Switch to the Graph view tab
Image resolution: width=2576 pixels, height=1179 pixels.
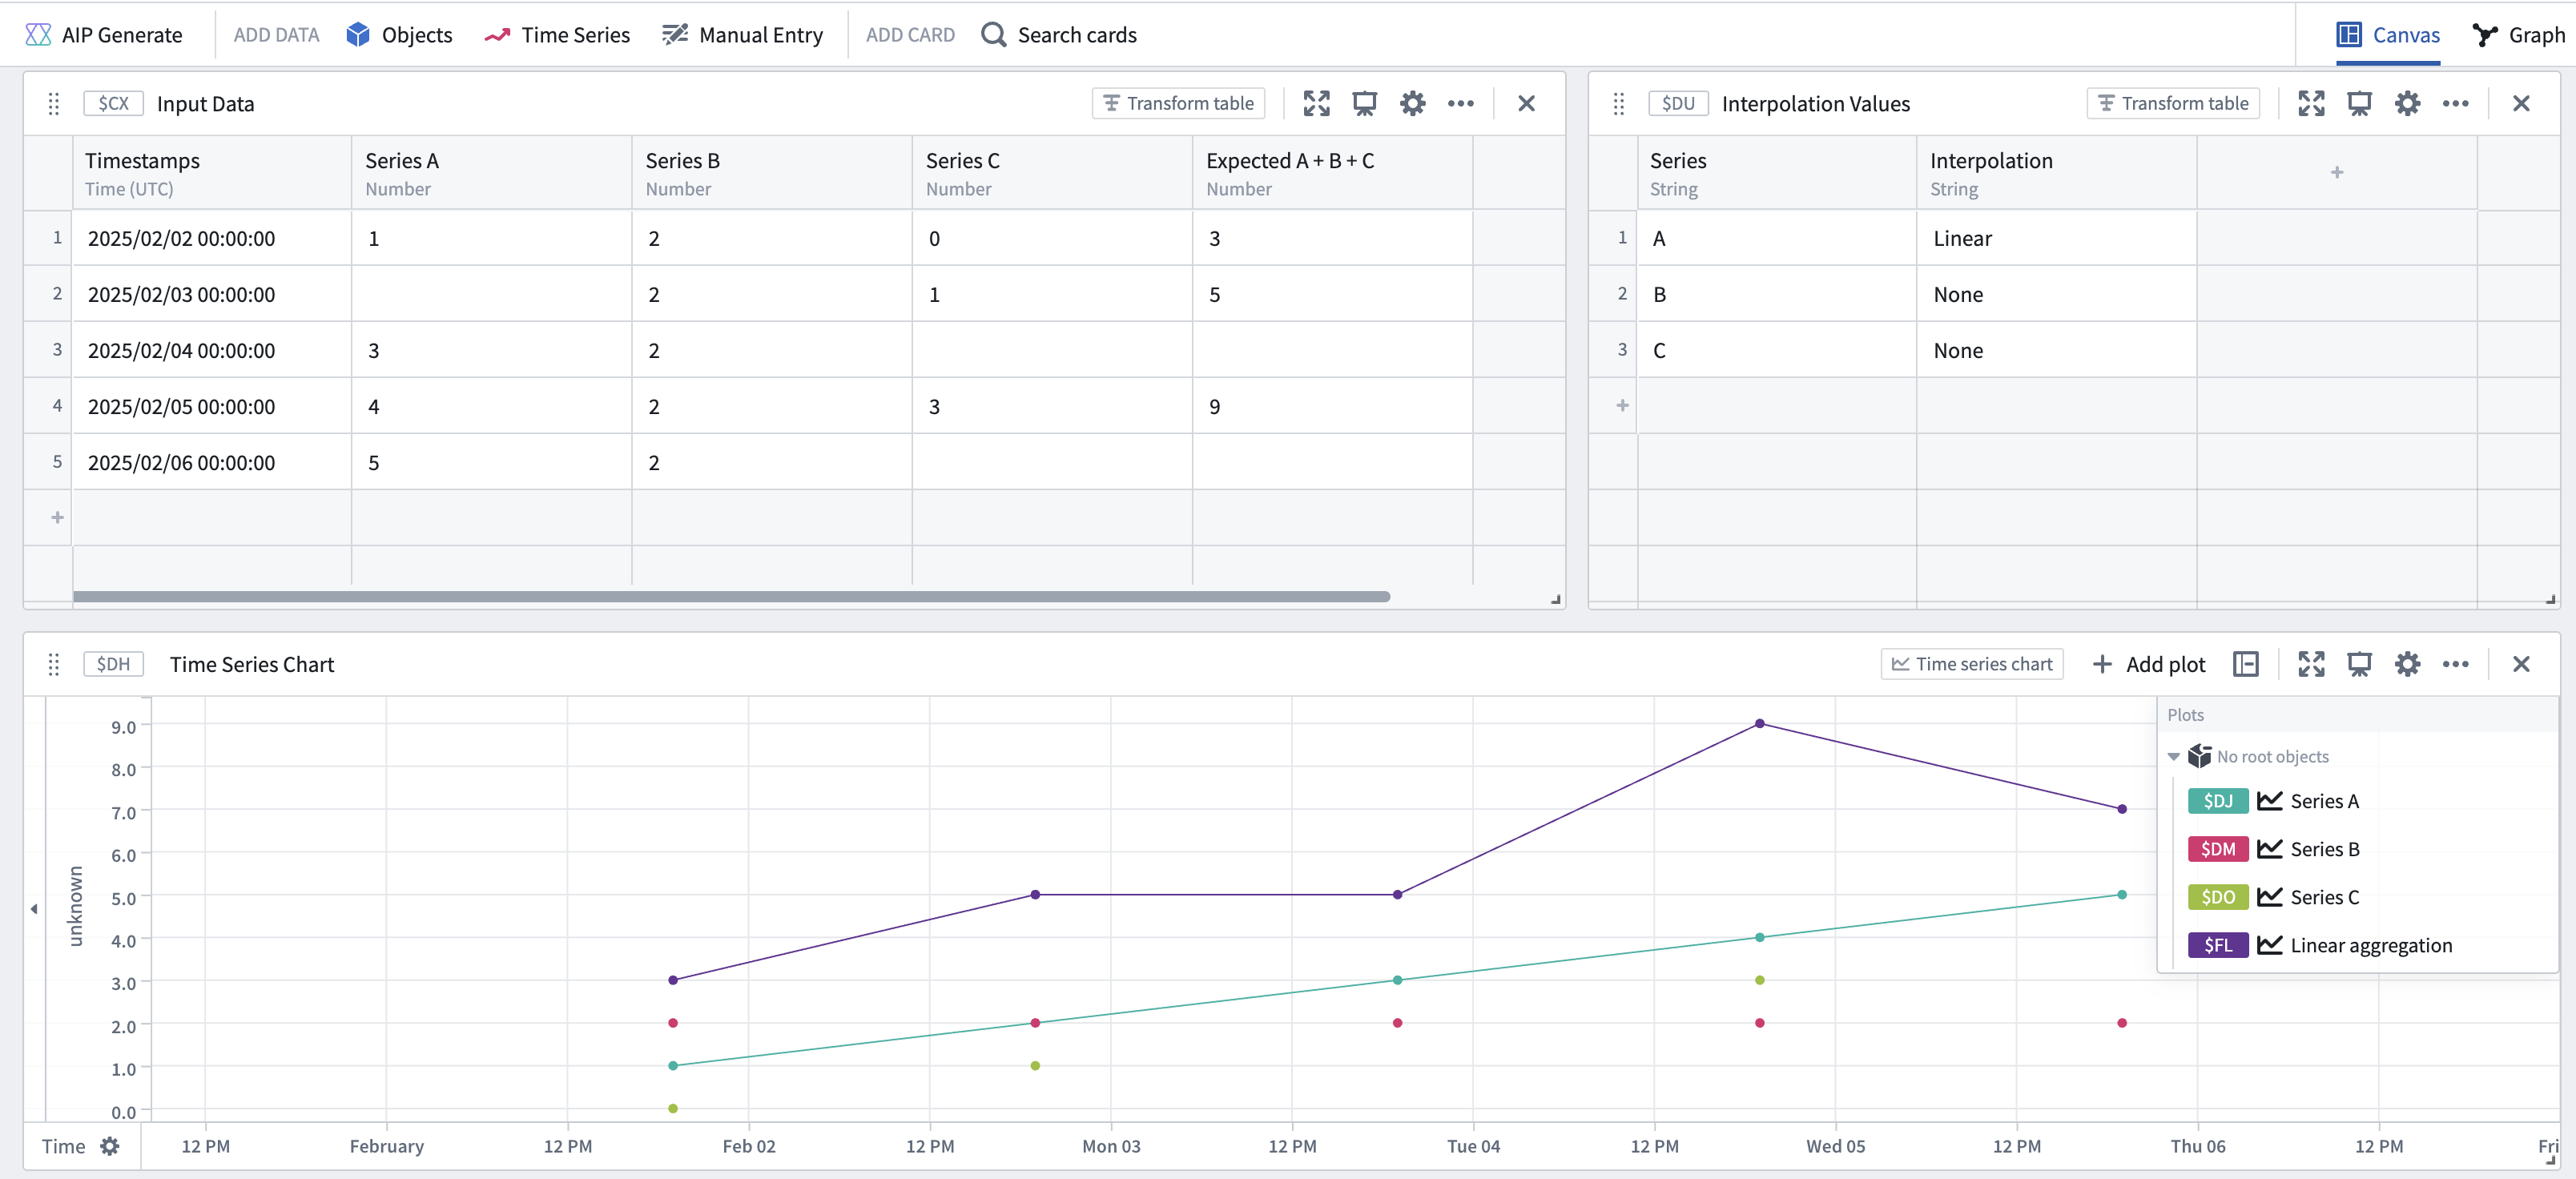point(2518,35)
